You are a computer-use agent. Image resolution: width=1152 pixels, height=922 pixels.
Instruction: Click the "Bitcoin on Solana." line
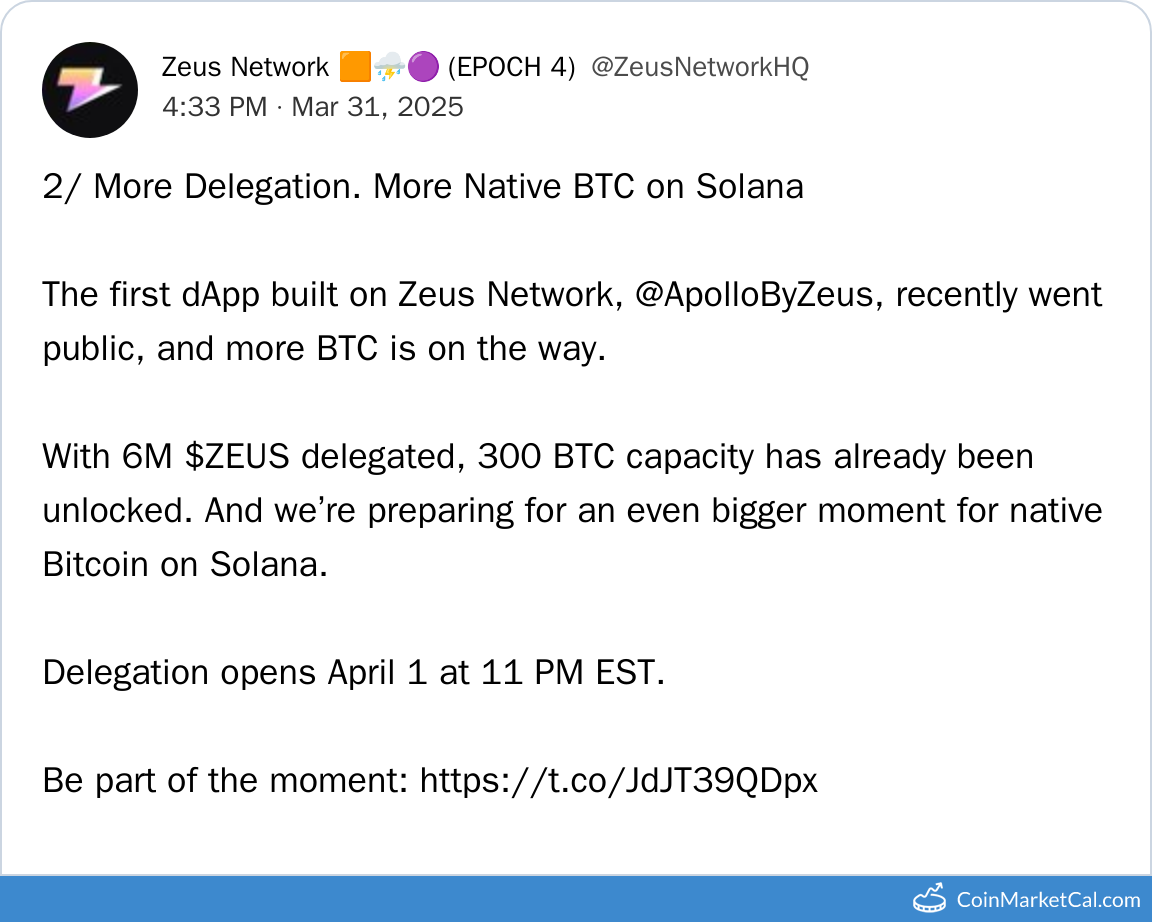pyautogui.click(x=185, y=565)
